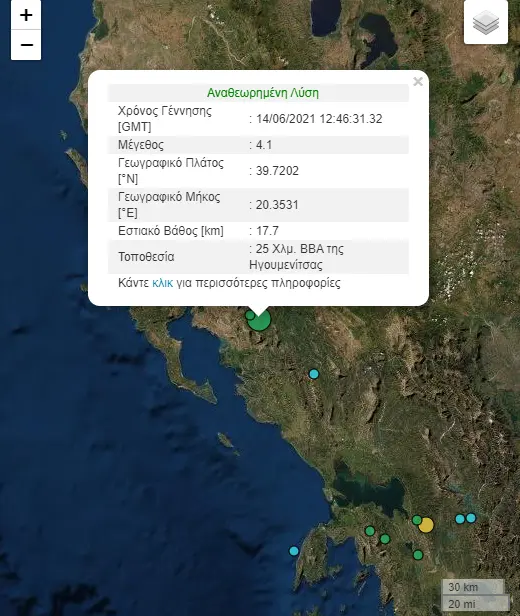Zoom out the map with minus button
The height and width of the screenshot is (616, 520).
pyautogui.click(x=26, y=45)
